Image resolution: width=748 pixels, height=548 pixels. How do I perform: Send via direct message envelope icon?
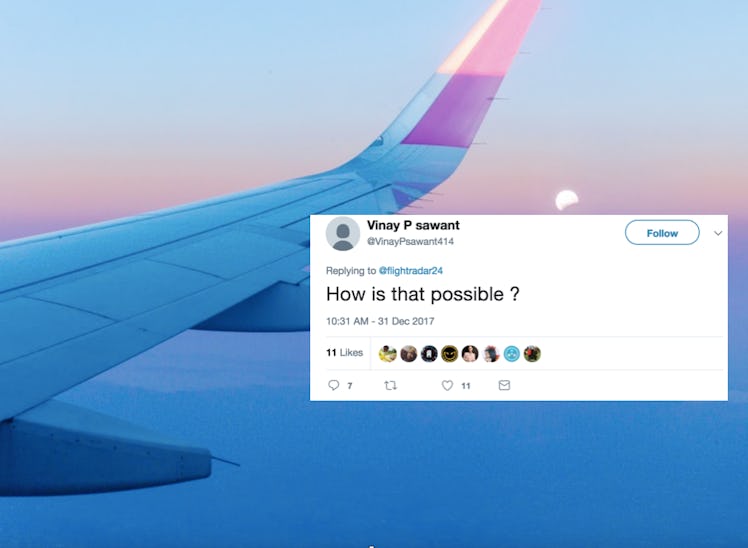(504, 385)
